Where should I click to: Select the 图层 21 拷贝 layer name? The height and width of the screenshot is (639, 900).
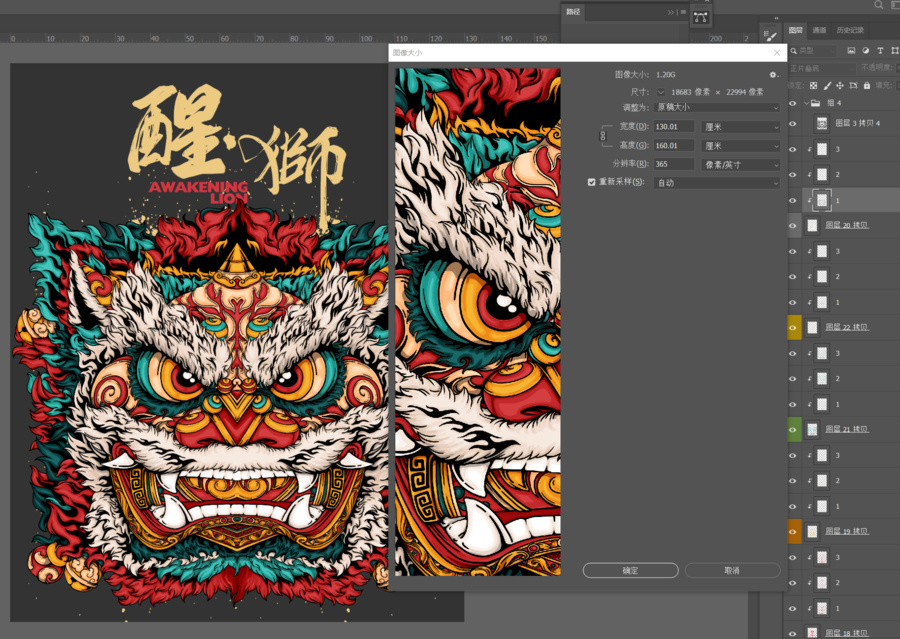click(x=847, y=429)
